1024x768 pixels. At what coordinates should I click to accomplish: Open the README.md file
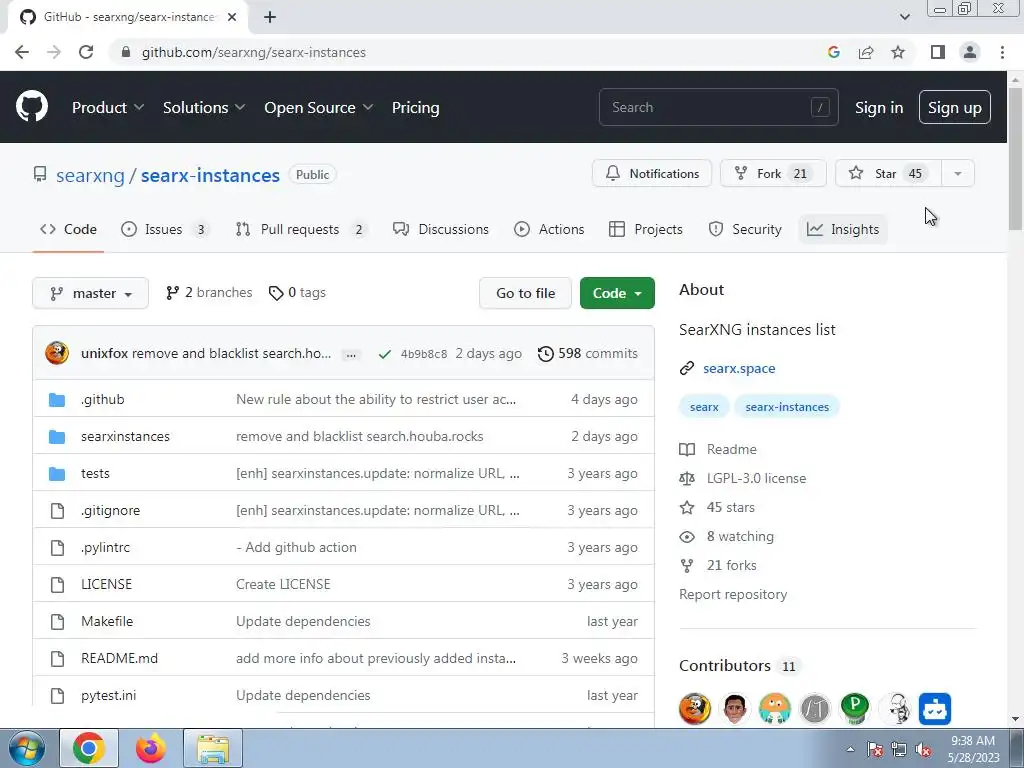tap(120, 659)
